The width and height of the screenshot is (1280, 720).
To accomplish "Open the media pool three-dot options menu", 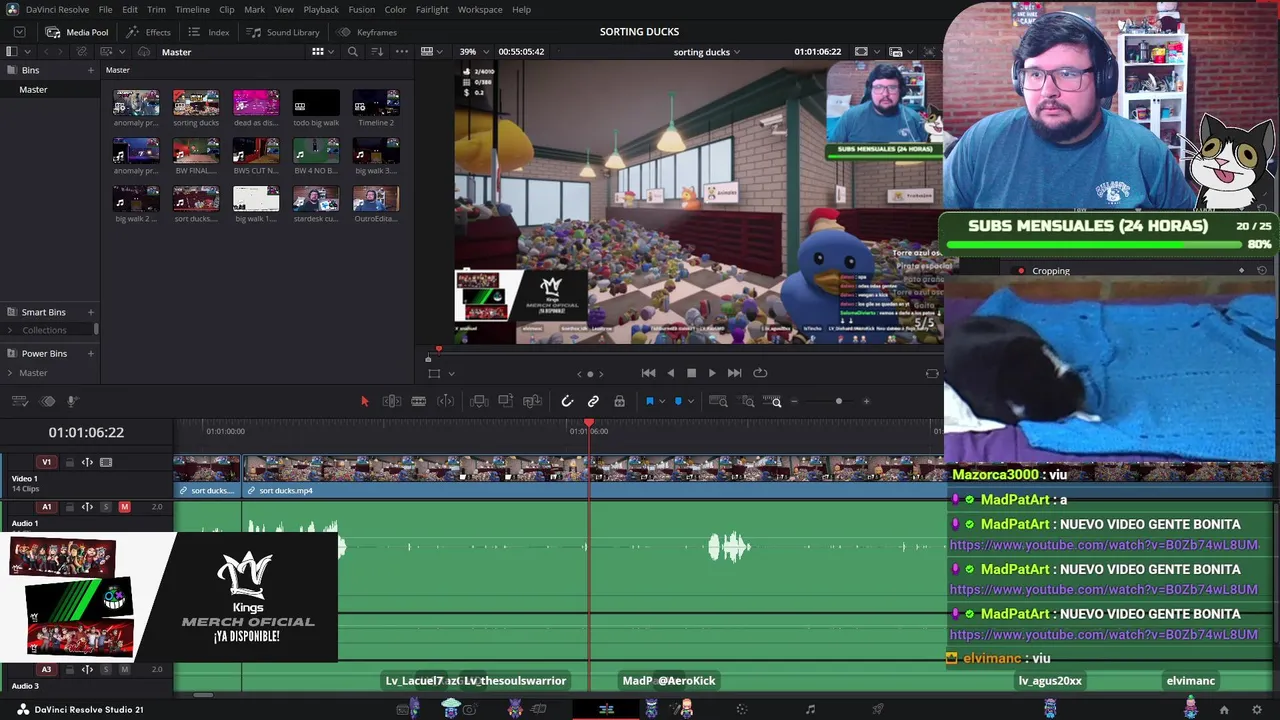I will point(402,51).
